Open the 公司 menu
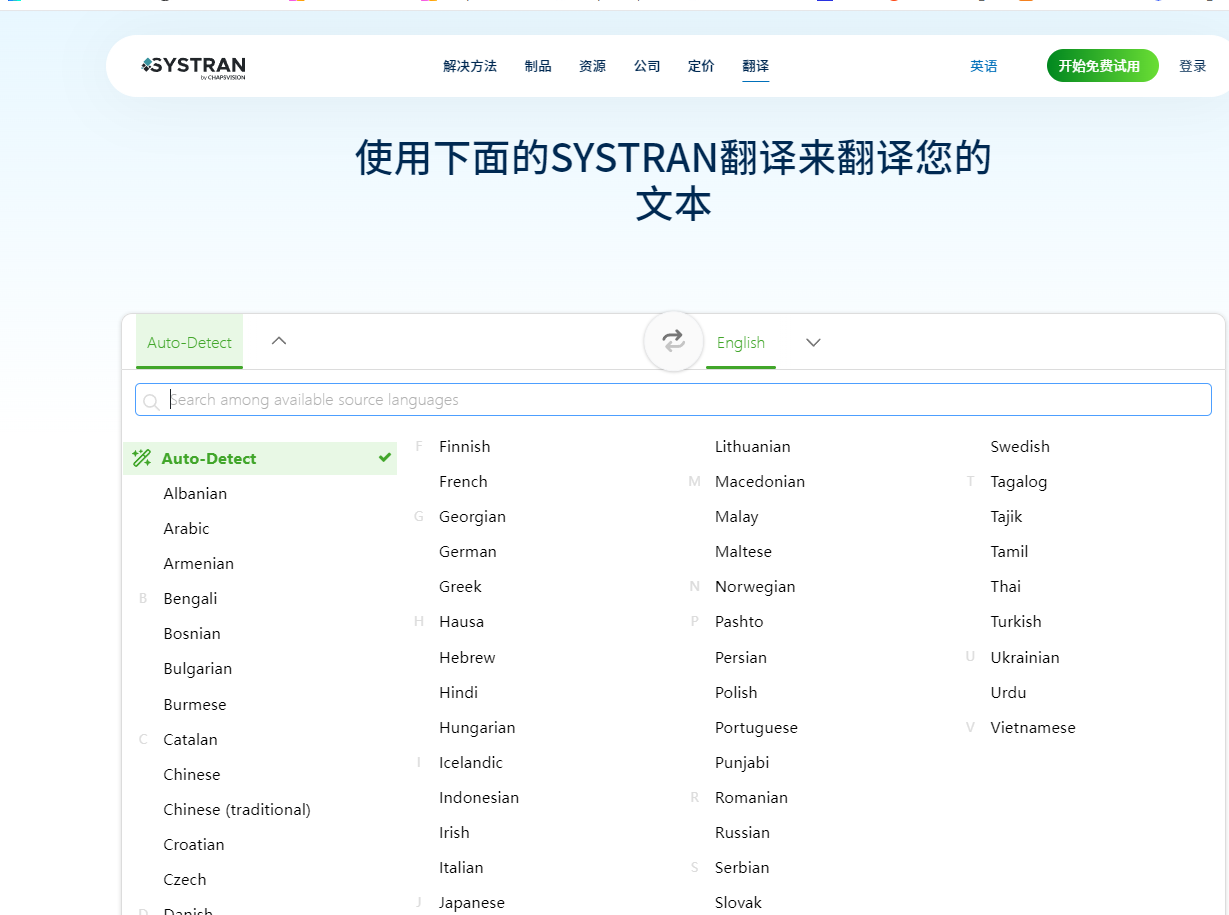The height and width of the screenshot is (915, 1229). pos(647,66)
